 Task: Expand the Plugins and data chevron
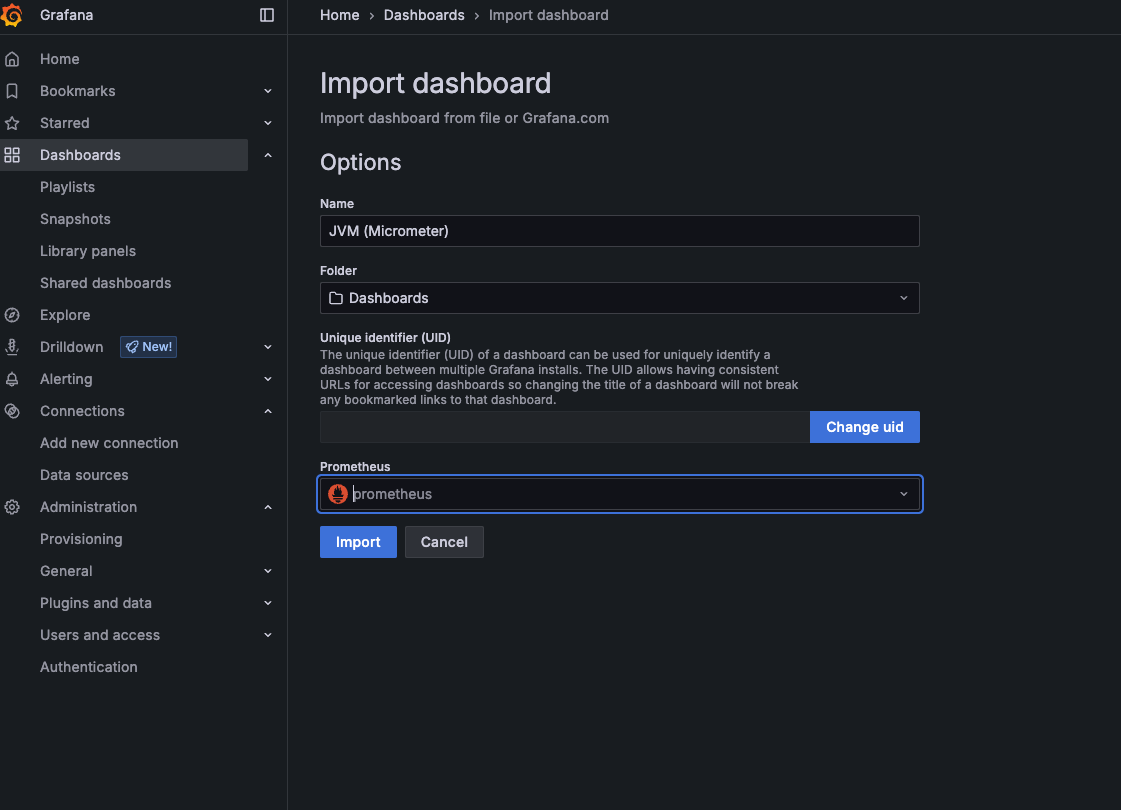tap(267, 603)
